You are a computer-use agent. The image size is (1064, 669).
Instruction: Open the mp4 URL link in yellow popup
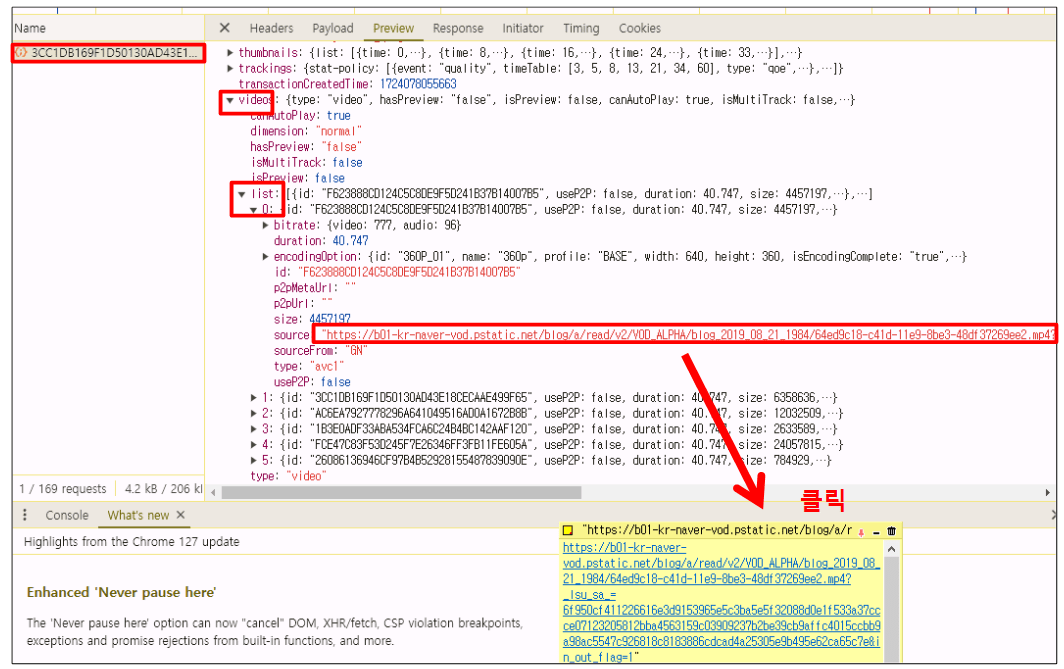pos(721,603)
